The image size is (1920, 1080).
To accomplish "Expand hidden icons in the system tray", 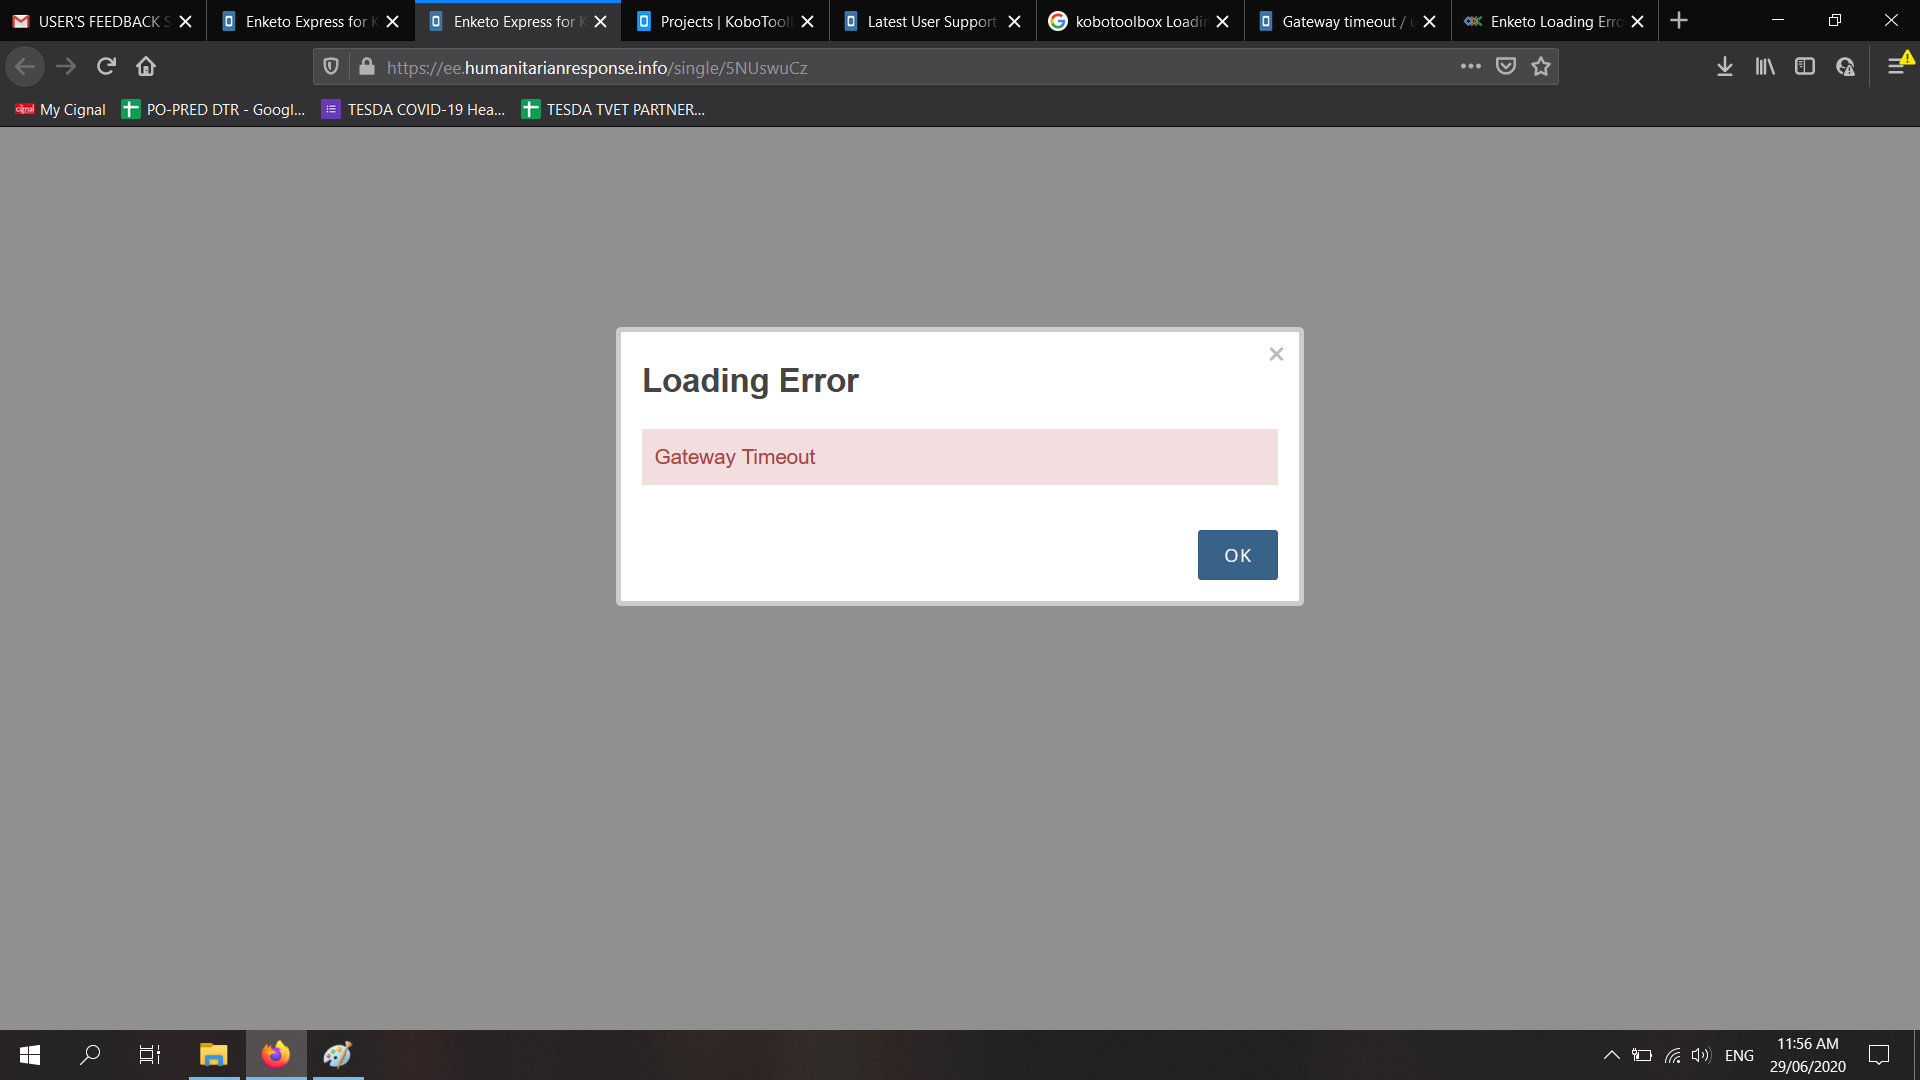I will 1611,1055.
